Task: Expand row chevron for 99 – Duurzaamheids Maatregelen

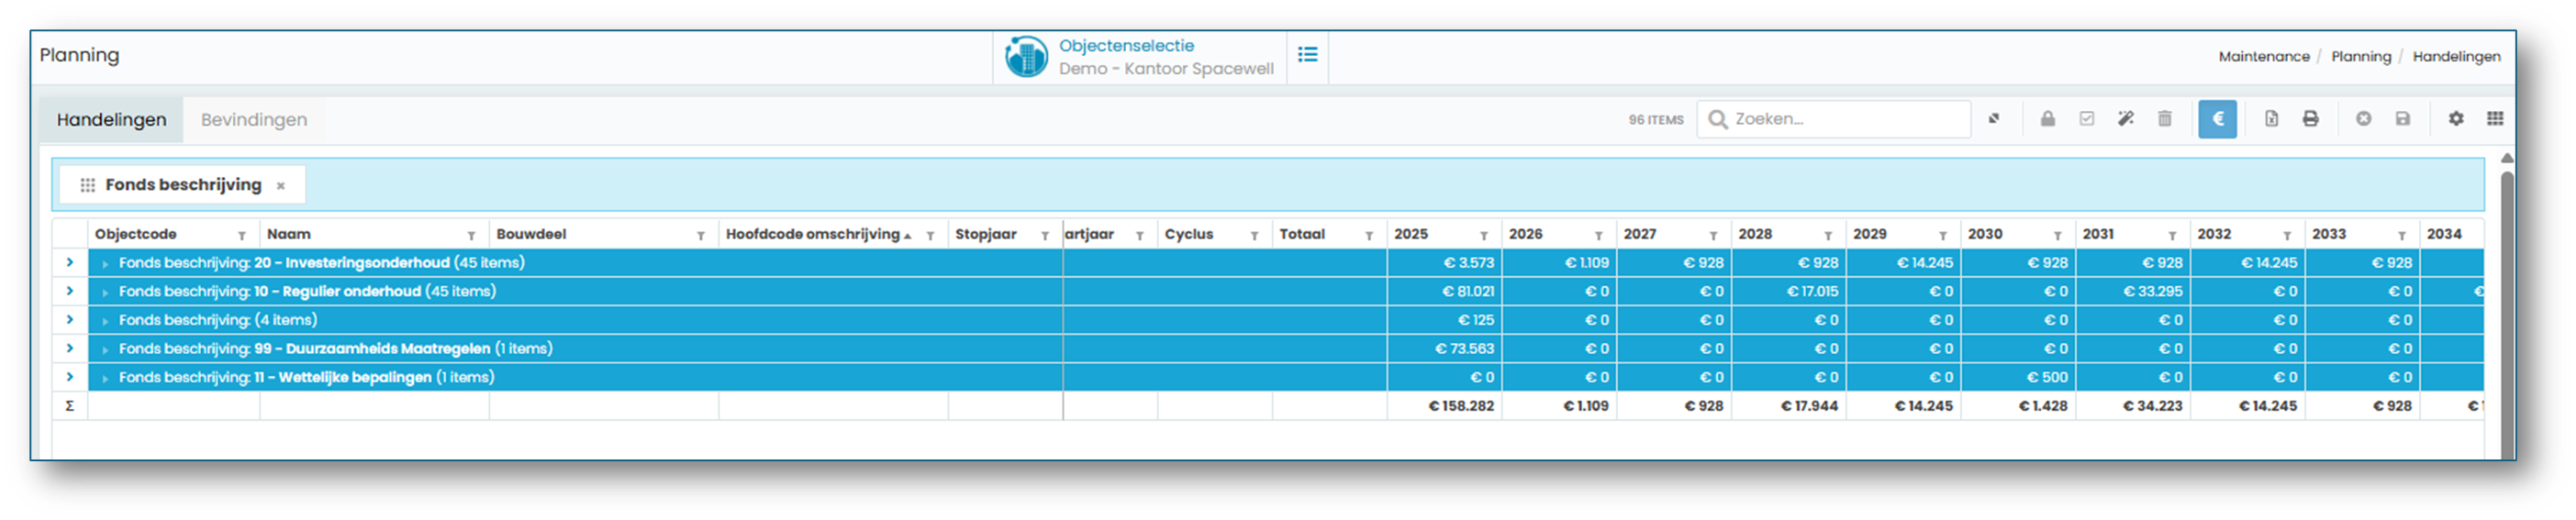Action: point(69,348)
